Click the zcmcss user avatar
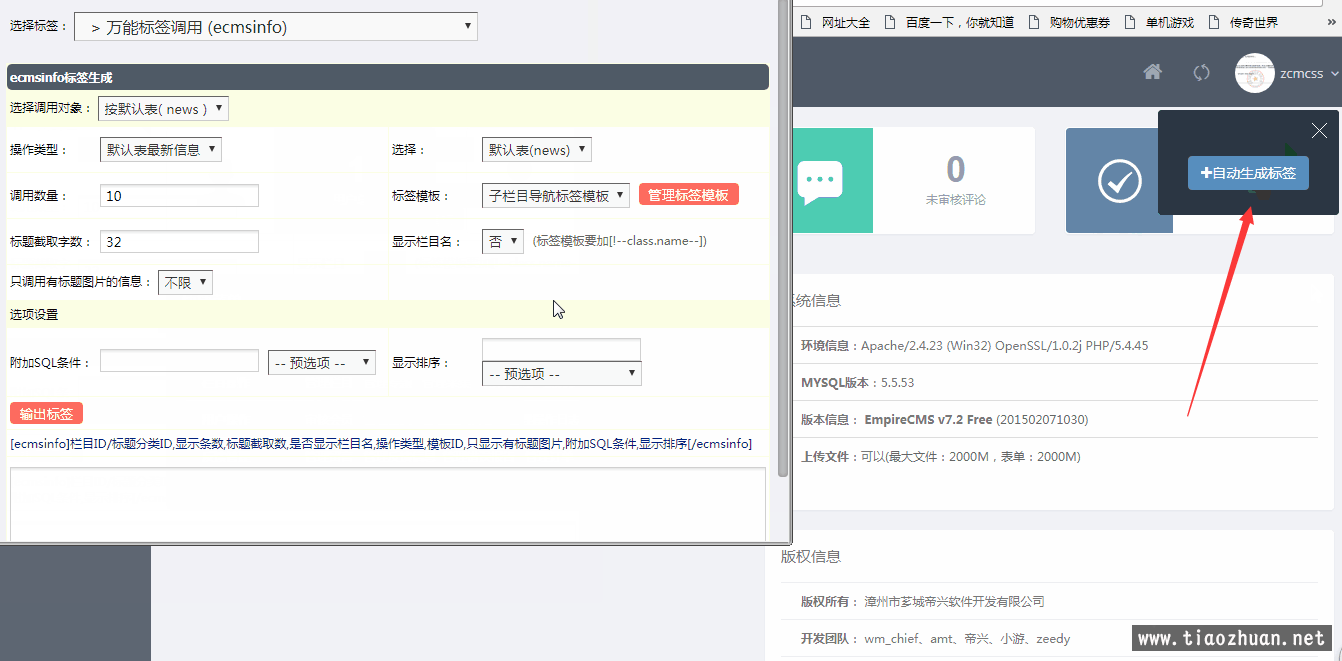This screenshot has width=1342, height=661. click(1254, 73)
